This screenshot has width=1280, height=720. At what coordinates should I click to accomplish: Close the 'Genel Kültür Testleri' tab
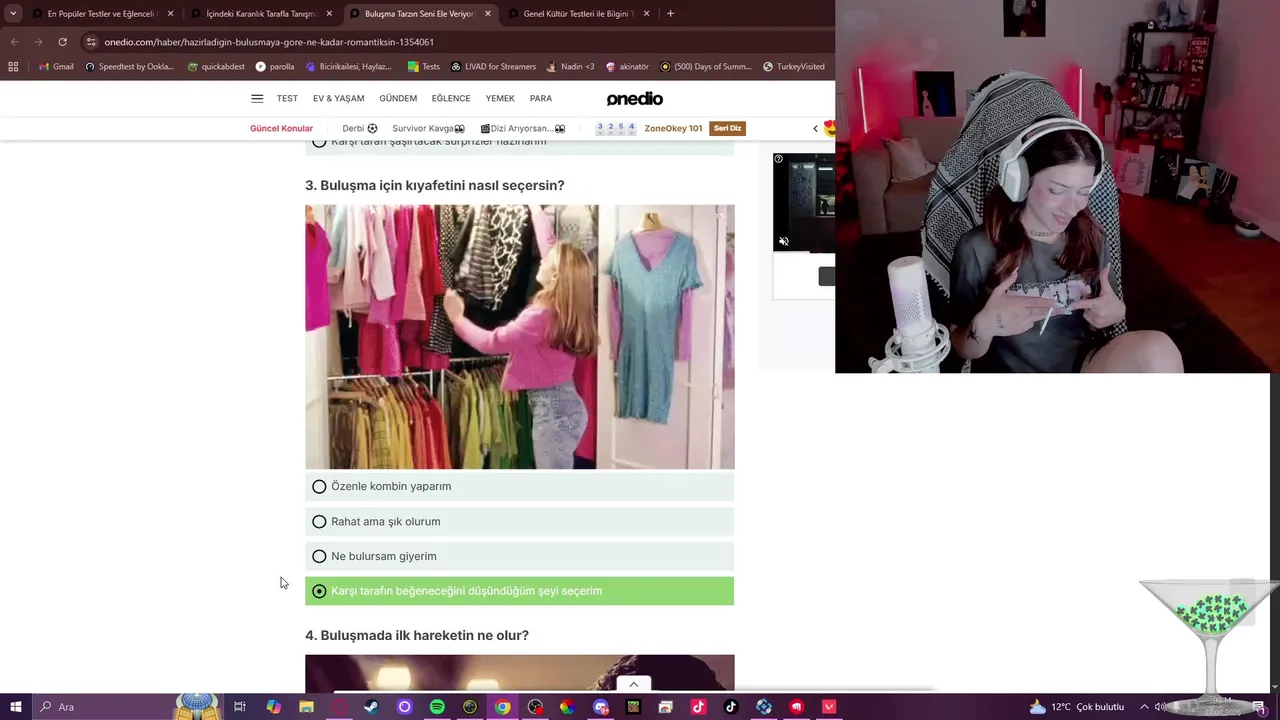pos(646,14)
